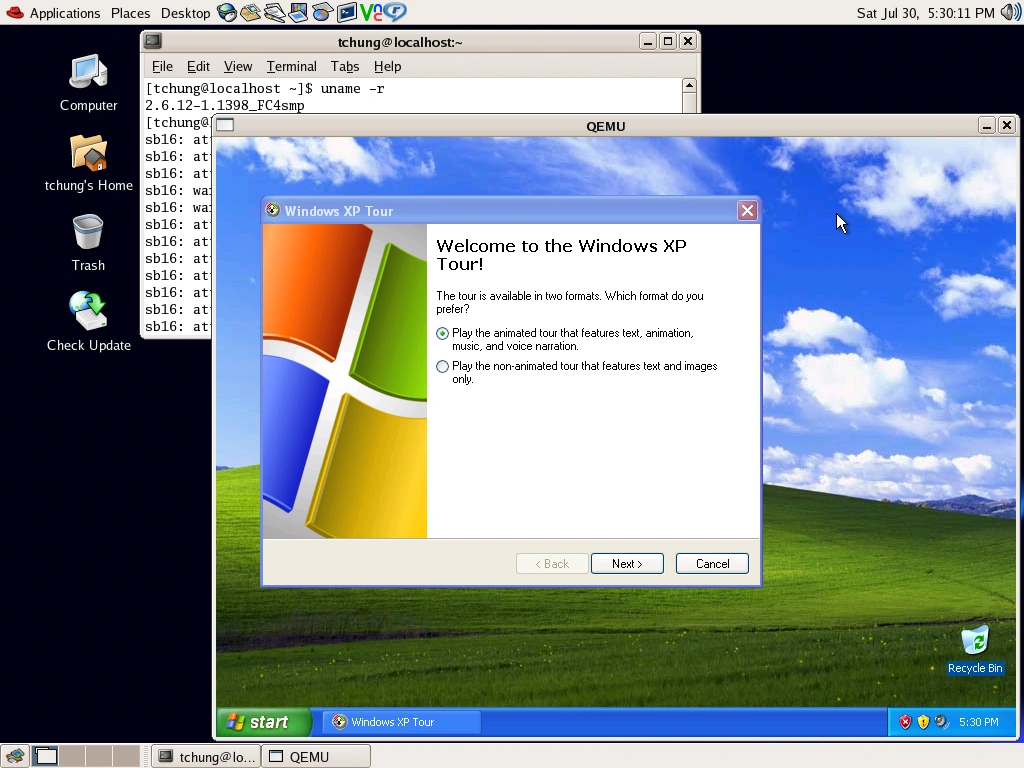Launch the spreadsheet chart icon in panel

pos(322,12)
